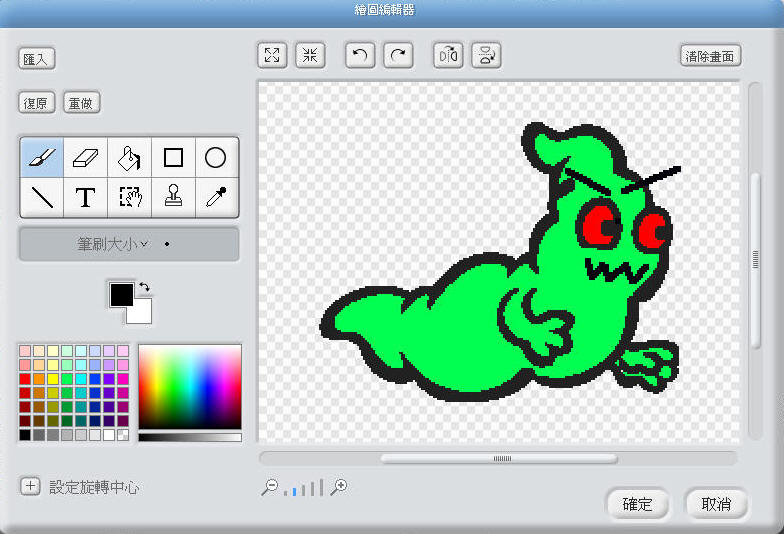Viewport: 784px width, 534px height.
Task: Click the enlarge image expand icon
Action: [271, 56]
